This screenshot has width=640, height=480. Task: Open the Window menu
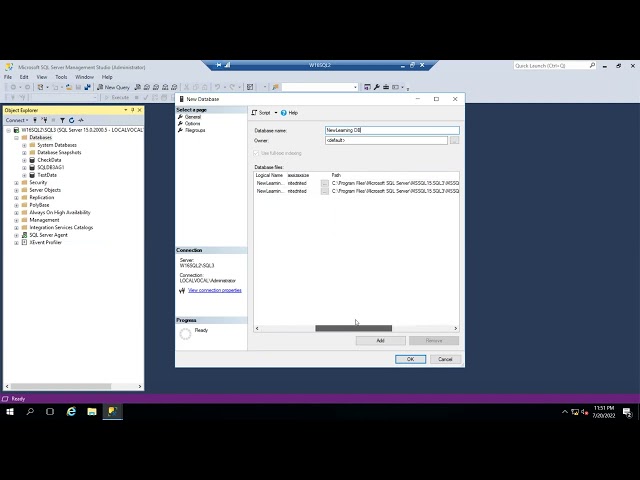pyautogui.click(x=84, y=77)
